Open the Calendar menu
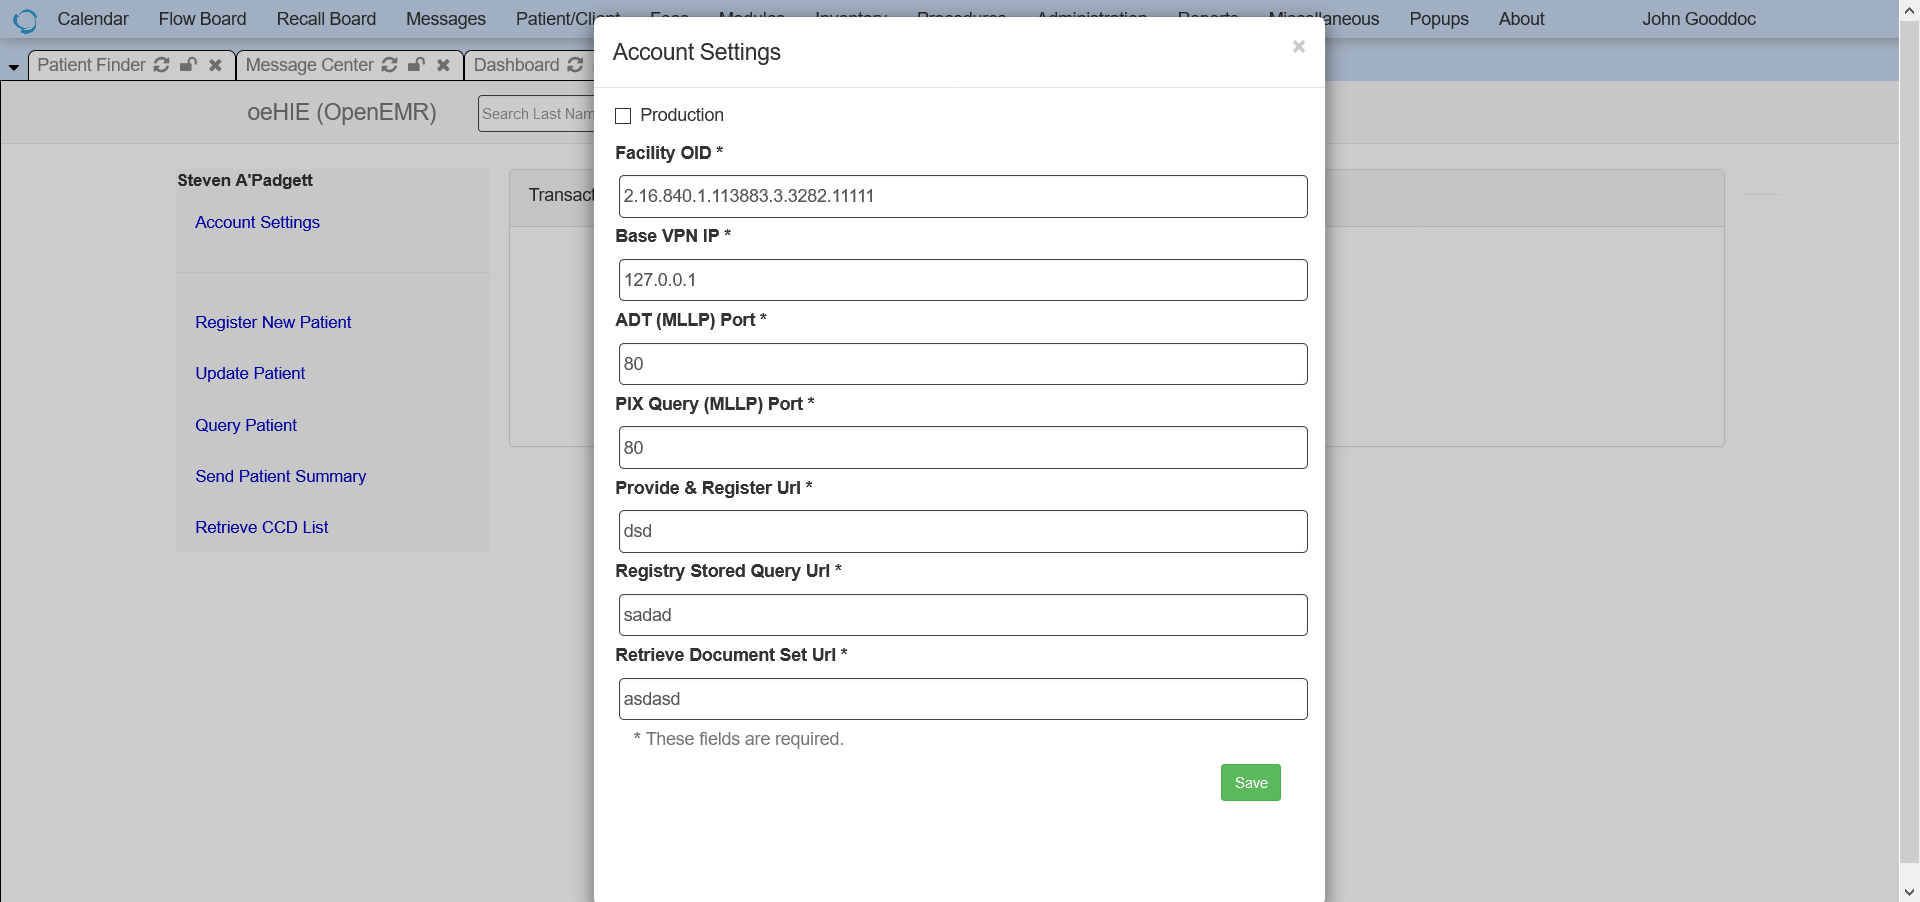Viewport: 1920px width, 902px height. (x=93, y=19)
